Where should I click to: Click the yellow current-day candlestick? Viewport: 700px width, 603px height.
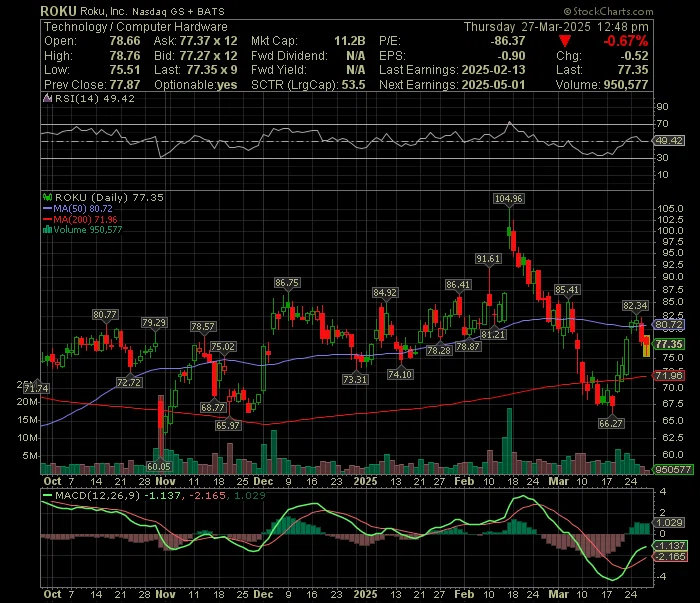(646, 346)
